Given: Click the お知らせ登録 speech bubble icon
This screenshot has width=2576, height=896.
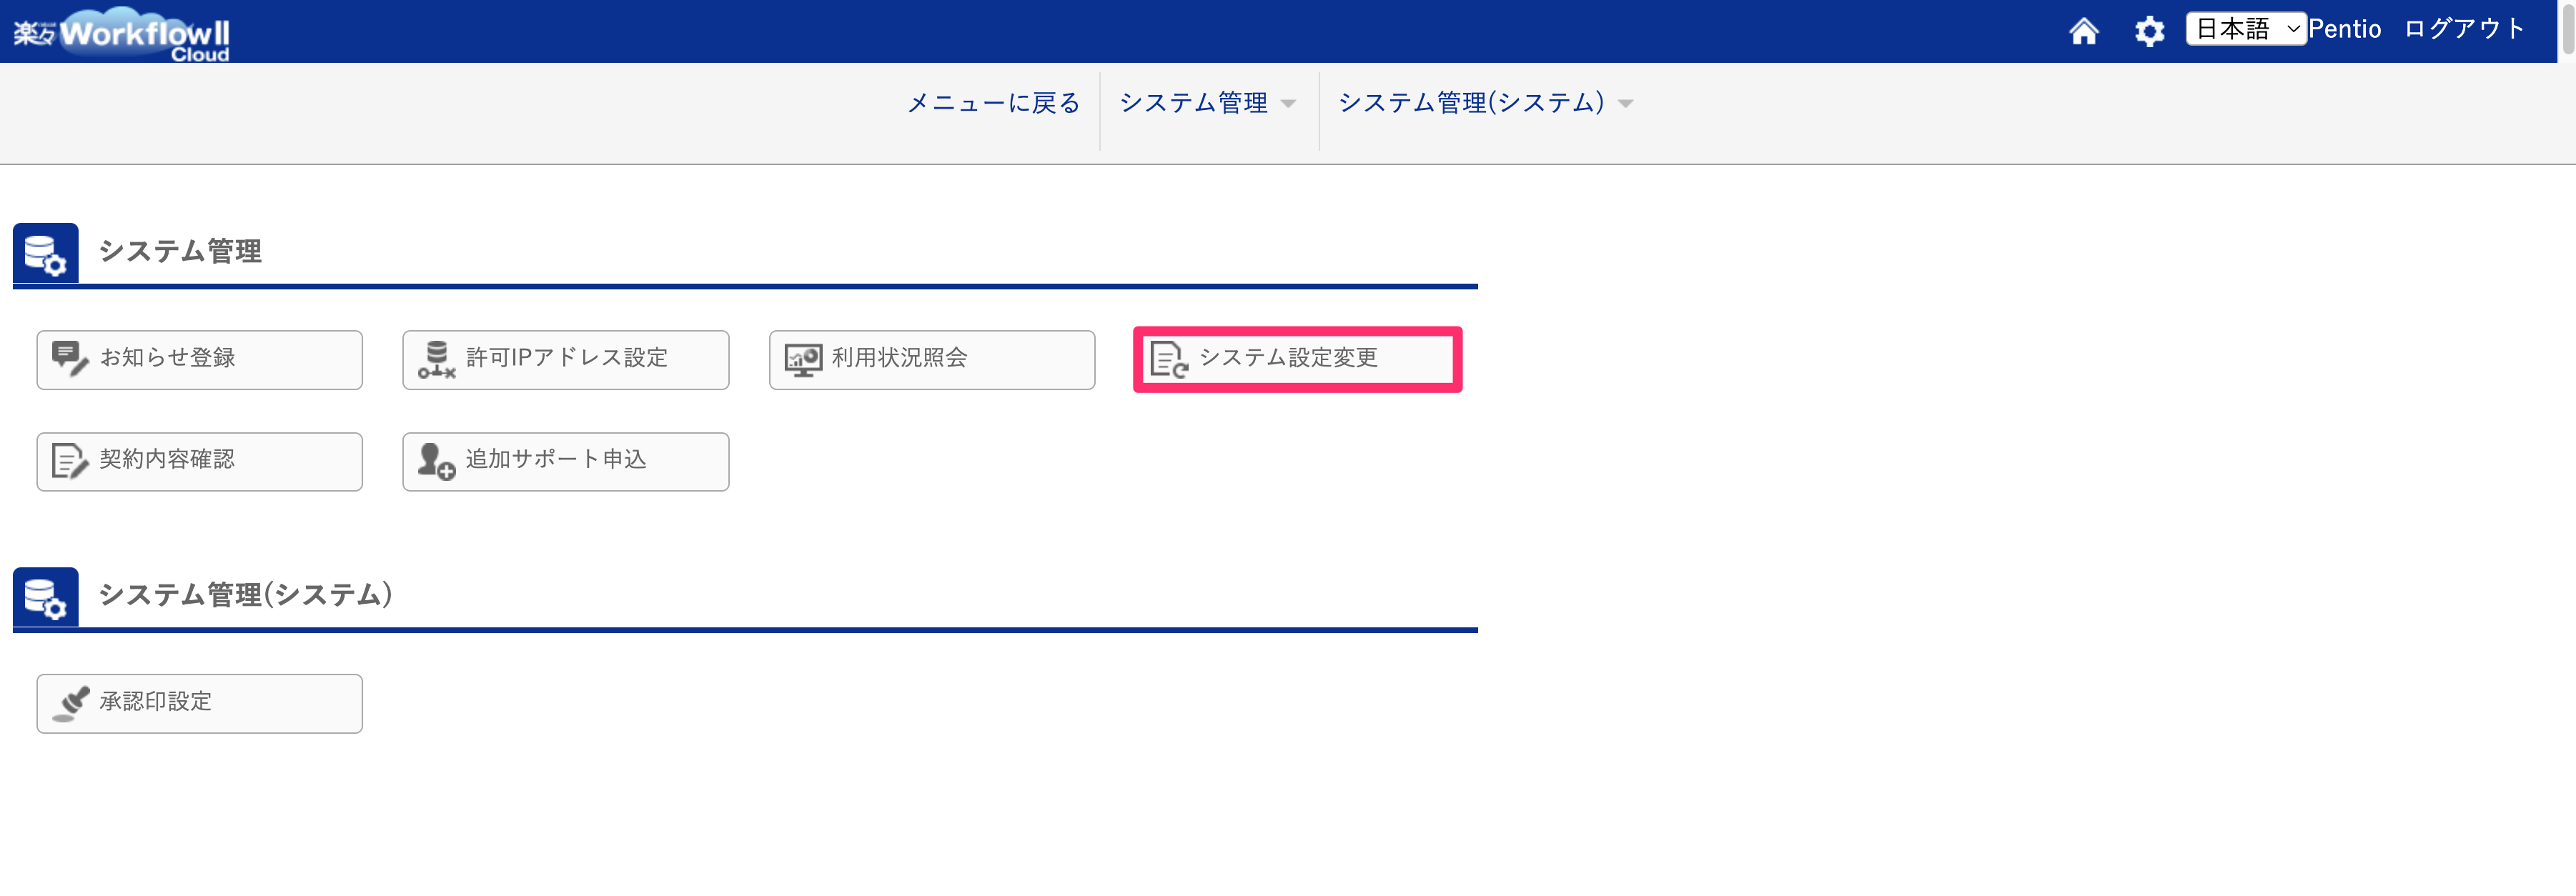Looking at the screenshot, I should coord(70,359).
